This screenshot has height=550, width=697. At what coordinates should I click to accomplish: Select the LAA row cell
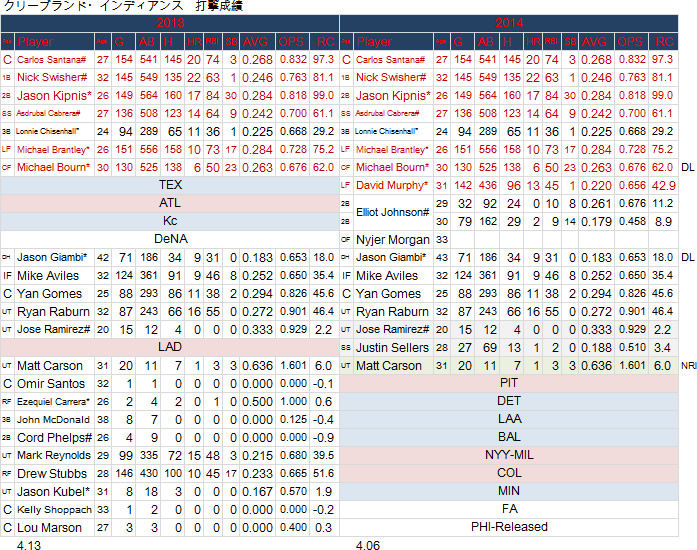509,419
